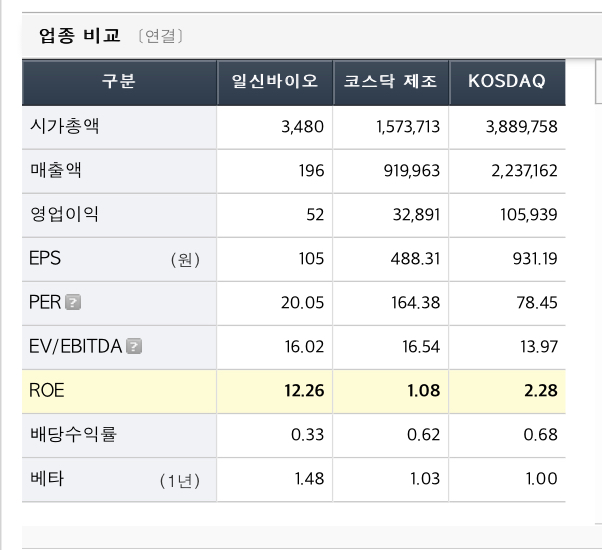Select dividend yield value 0.33

tap(308, 435)
